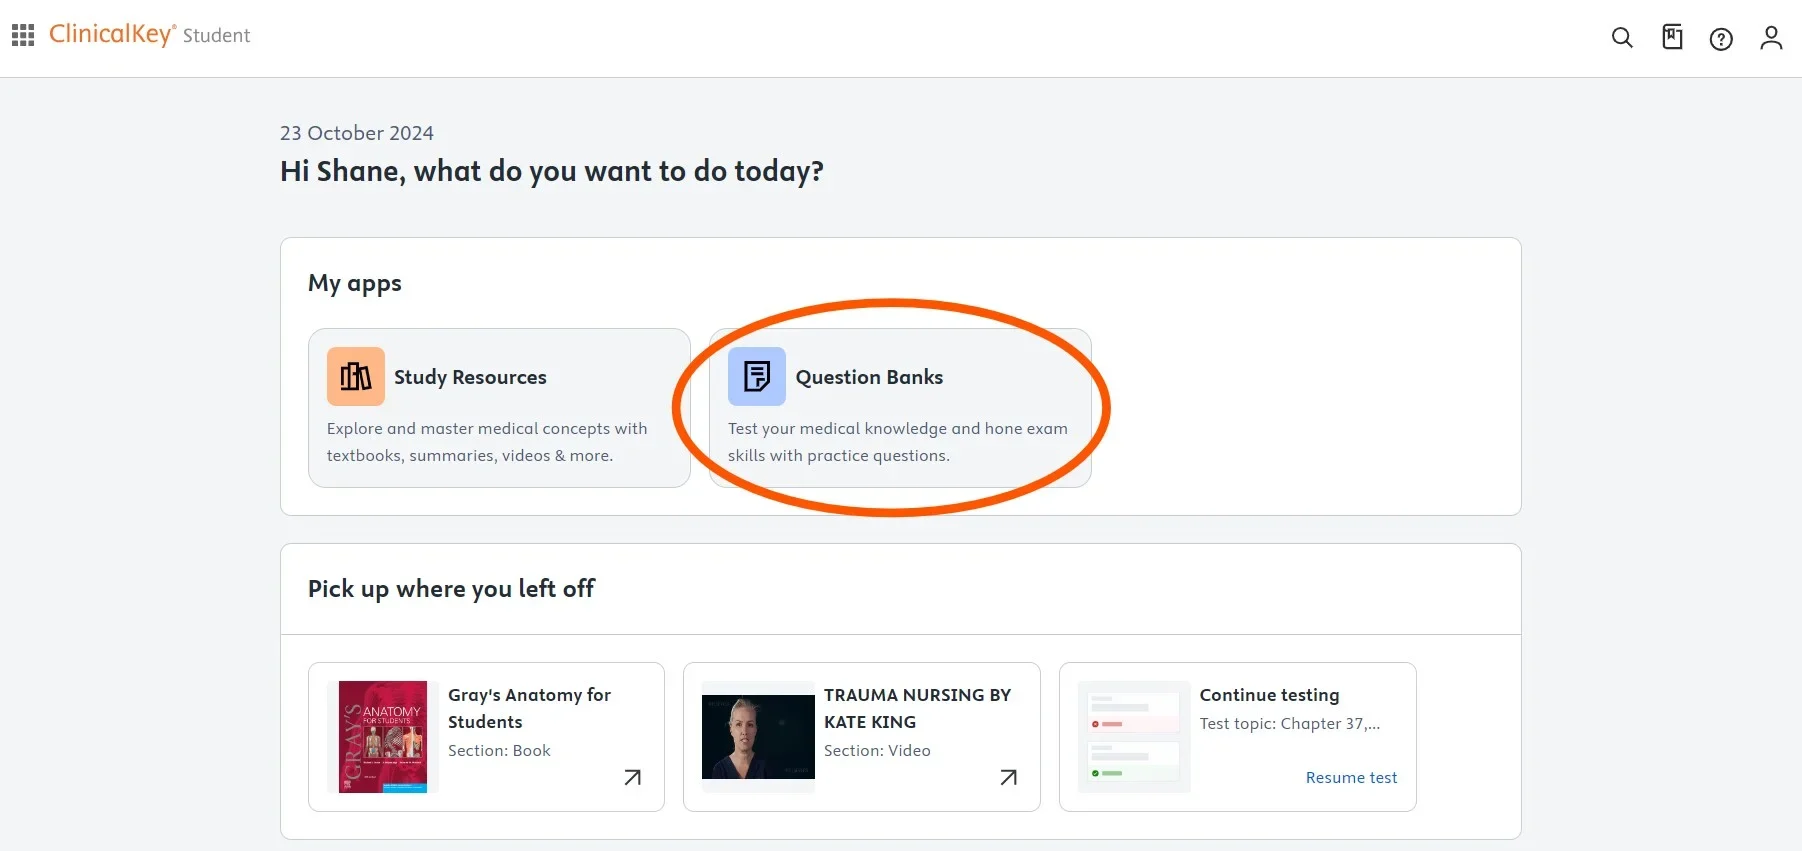Open Gray's Anatomy for Students title

tap(529, 708)
